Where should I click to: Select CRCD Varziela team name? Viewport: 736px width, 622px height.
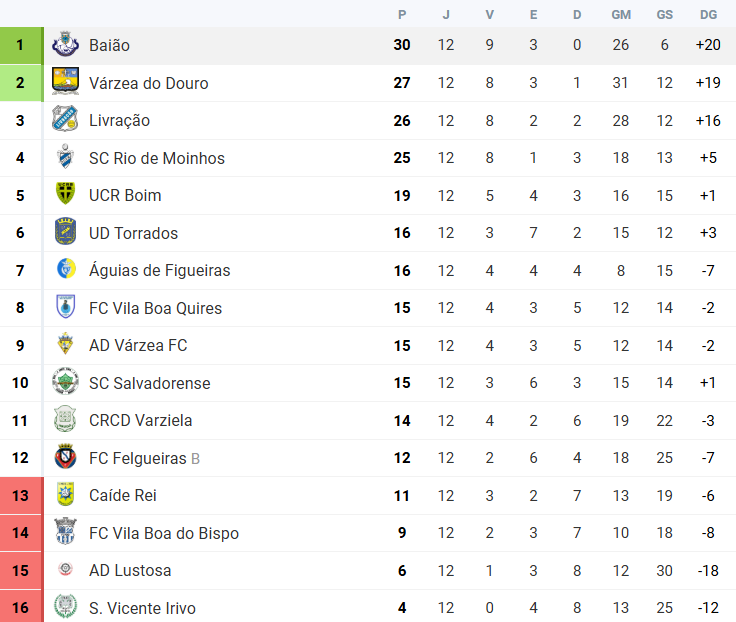140,421
